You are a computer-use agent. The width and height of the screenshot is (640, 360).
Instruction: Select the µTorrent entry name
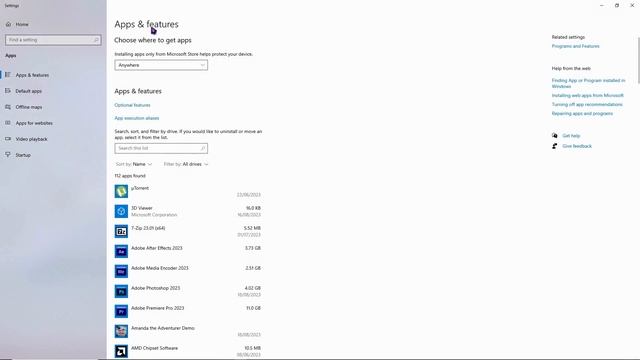(140, 188)
